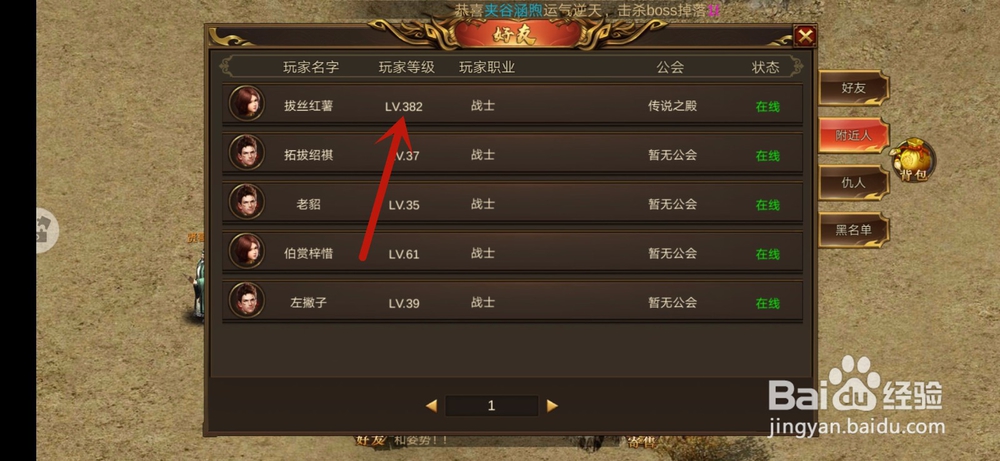Open the 仇人 enemies tab
The height and width of the screenshot is (461, 1000).
coord(853,182)
